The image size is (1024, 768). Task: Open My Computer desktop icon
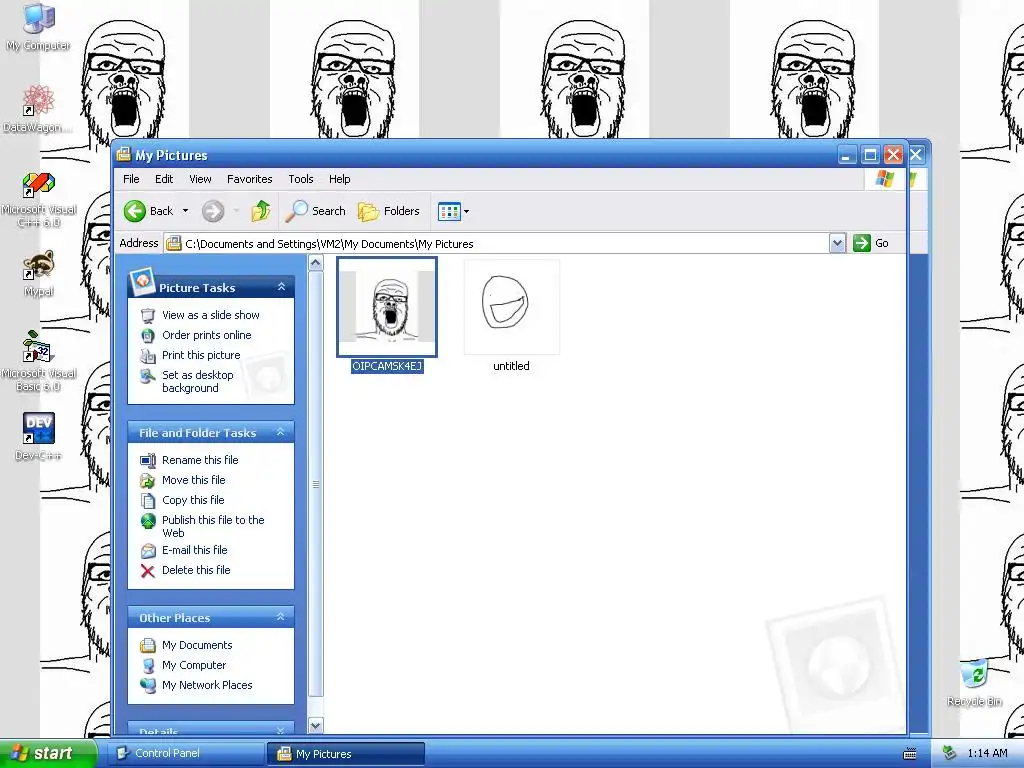point(38,26)
